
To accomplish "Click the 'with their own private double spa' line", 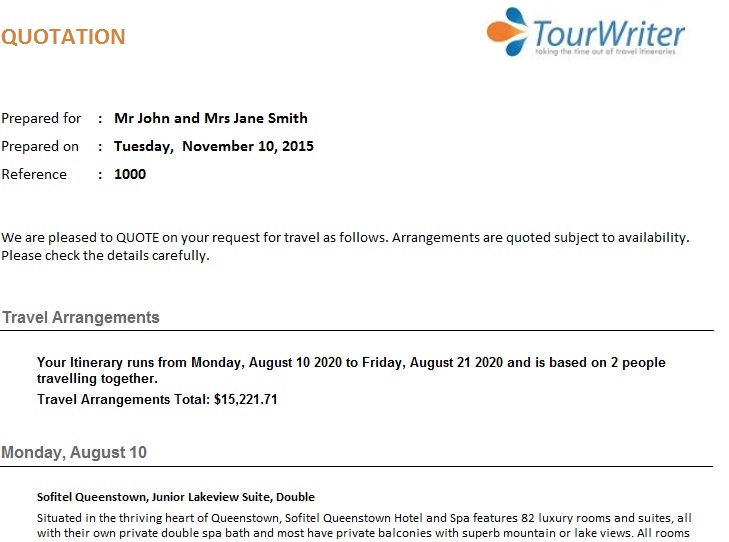I will pos(363,533).
